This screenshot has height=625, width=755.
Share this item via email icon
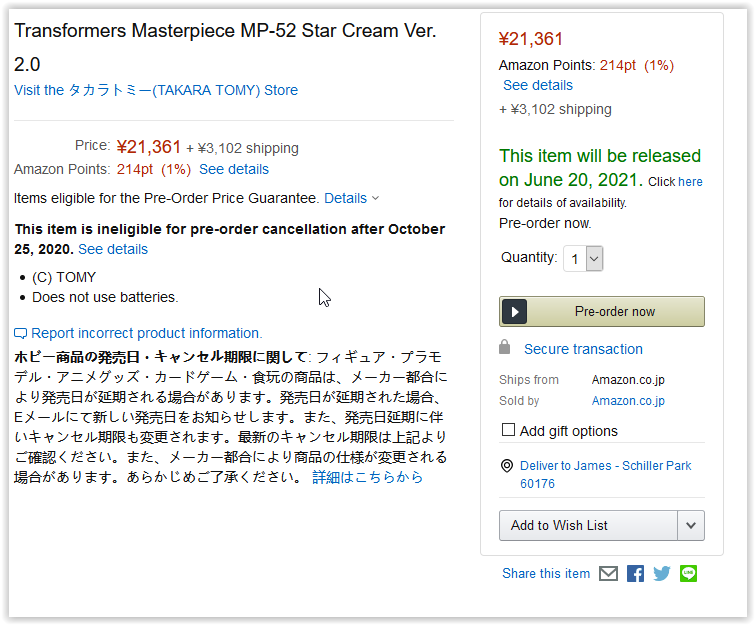pos(608,574)
